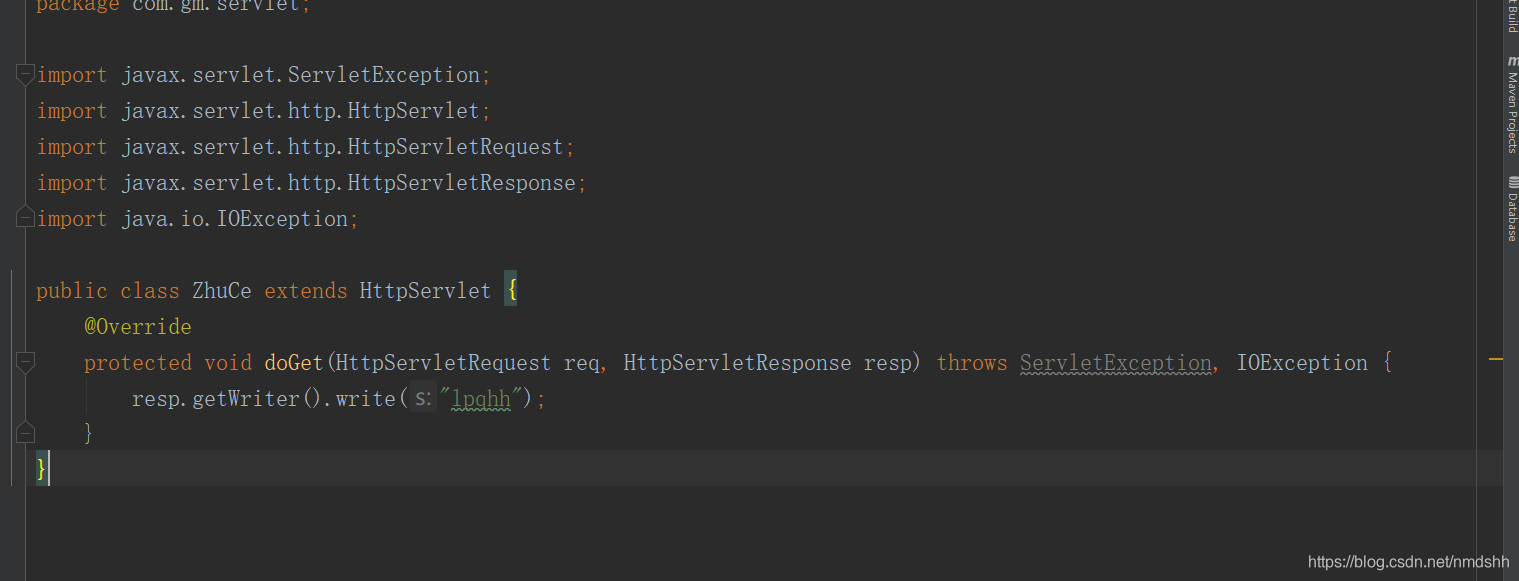Click the void keyword

[228, 363]
